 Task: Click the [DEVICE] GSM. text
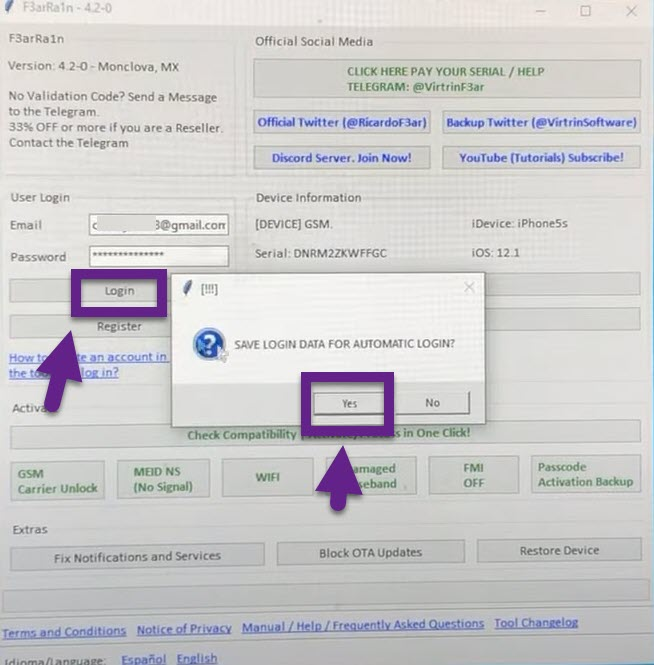293,224
